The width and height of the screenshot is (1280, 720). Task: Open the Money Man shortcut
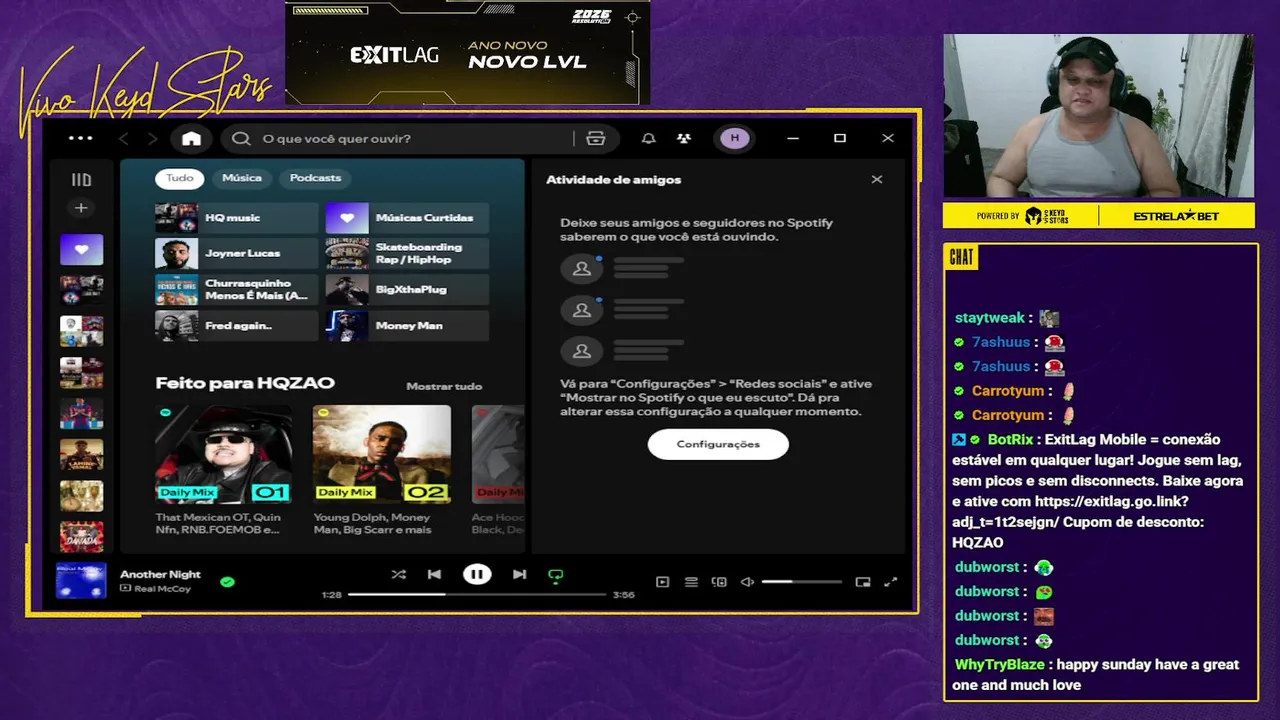pos(407,326)
